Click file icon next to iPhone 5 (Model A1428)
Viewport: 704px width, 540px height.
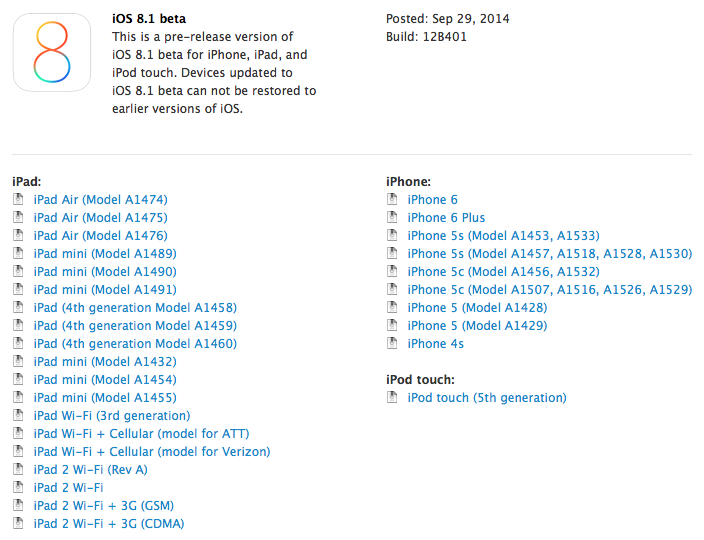[x=391, y=308]
